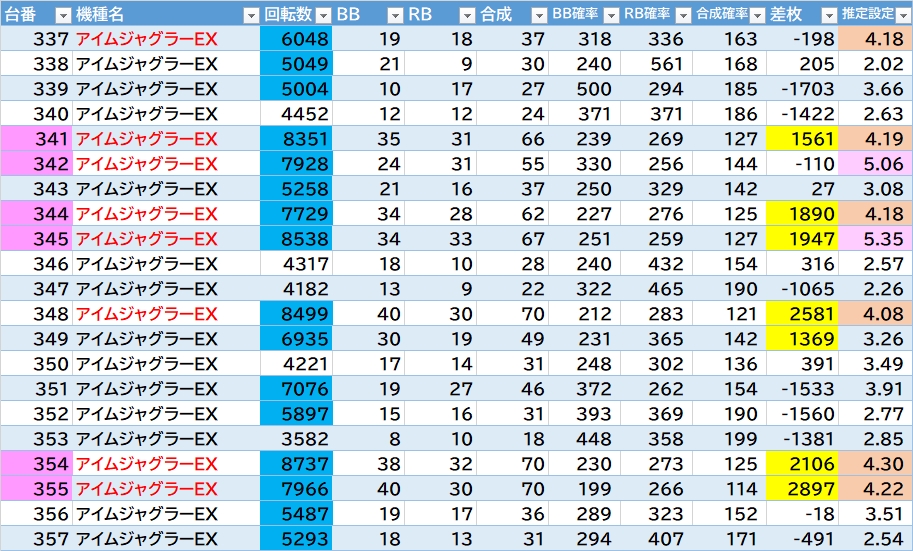The height and width of the screenshot is (551, 913).
Task: Select yellow medal difference cell 2897
Action: tap(802, 489)
